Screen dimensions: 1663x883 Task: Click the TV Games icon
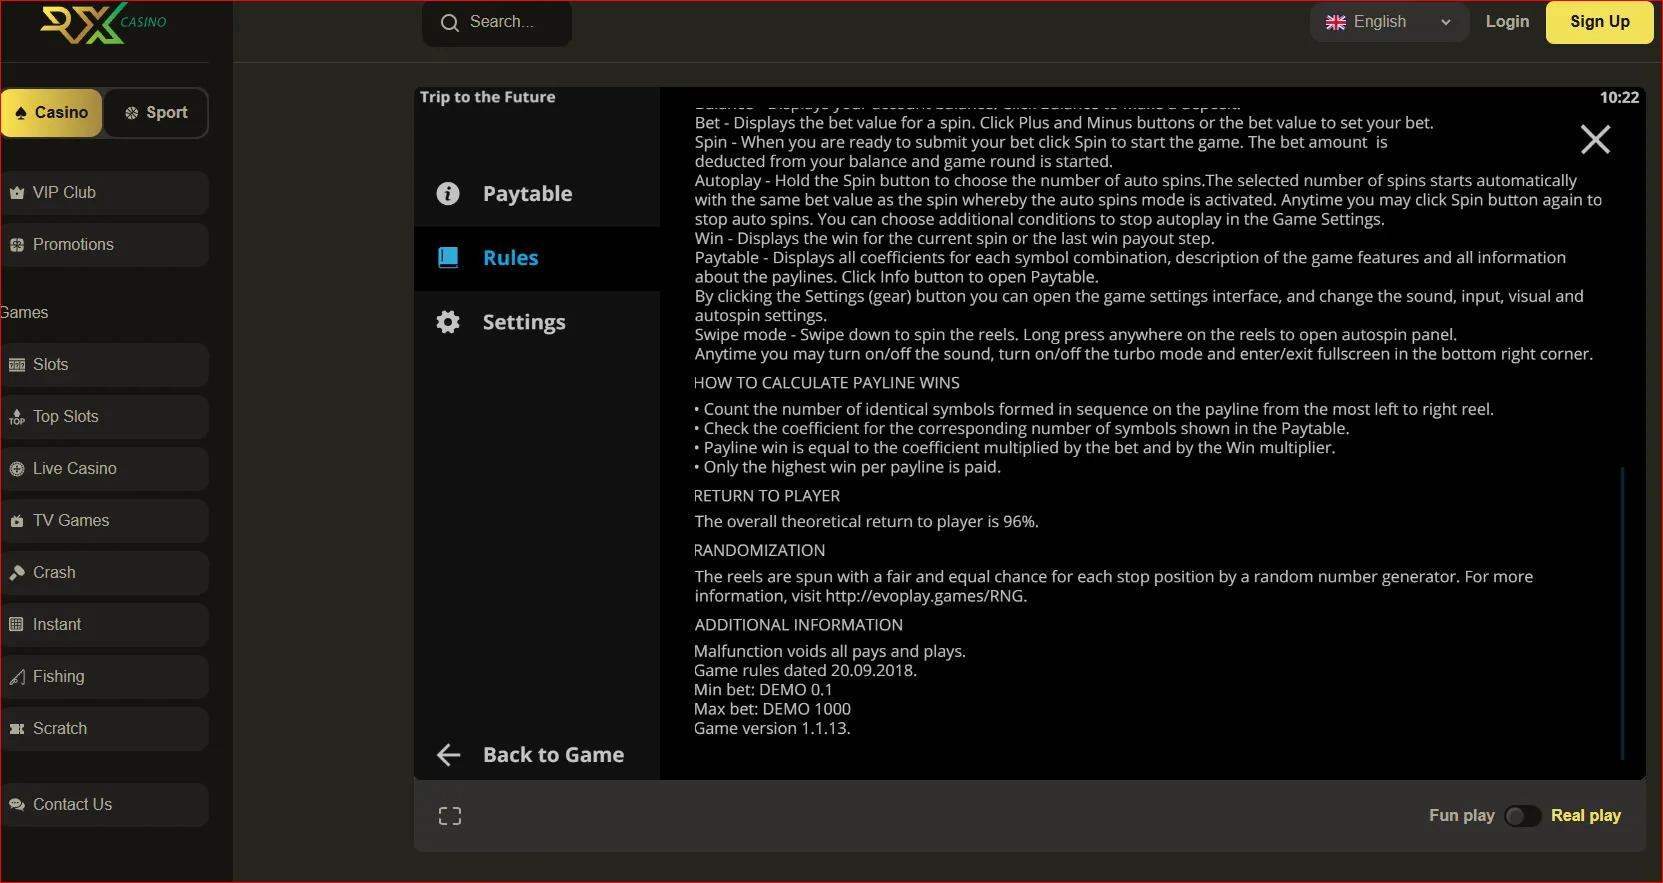17,521
